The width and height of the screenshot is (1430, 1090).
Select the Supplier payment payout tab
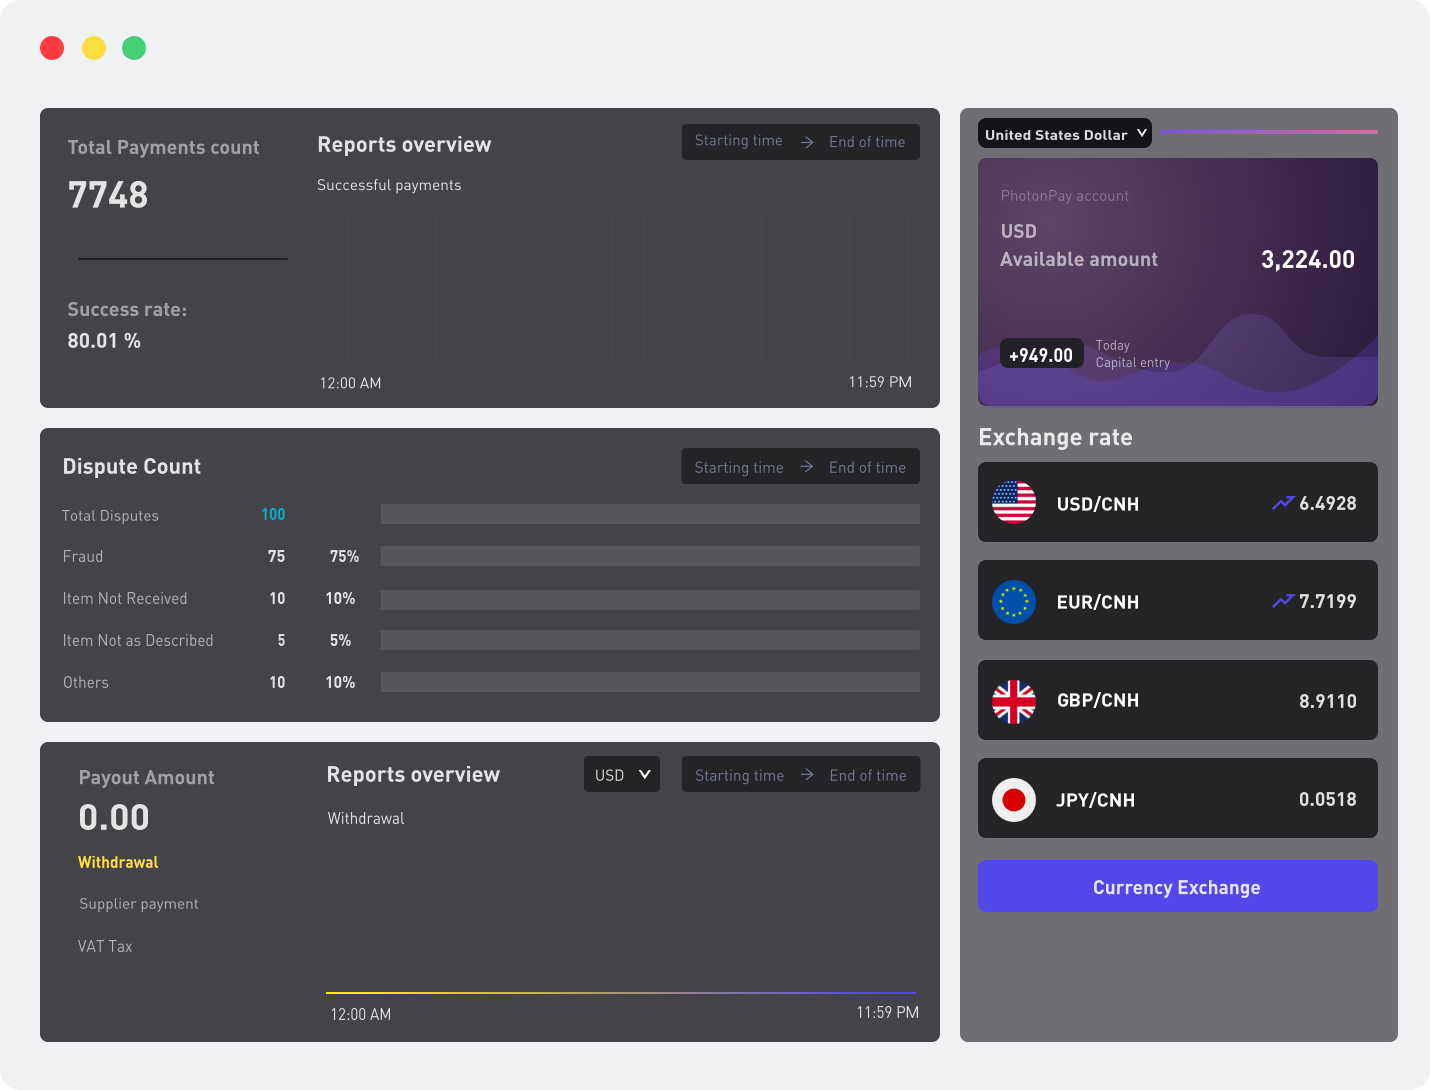click(139, 904)
